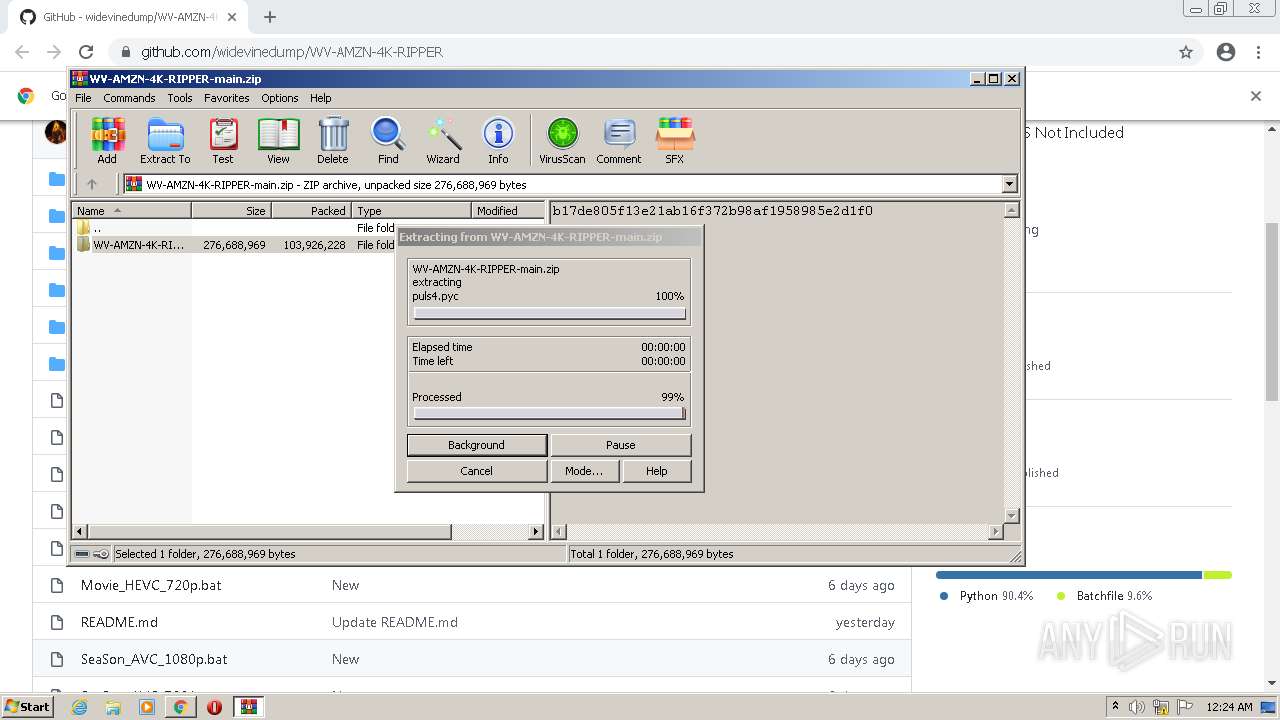Open a new Chrome tab

pos(270,17)
